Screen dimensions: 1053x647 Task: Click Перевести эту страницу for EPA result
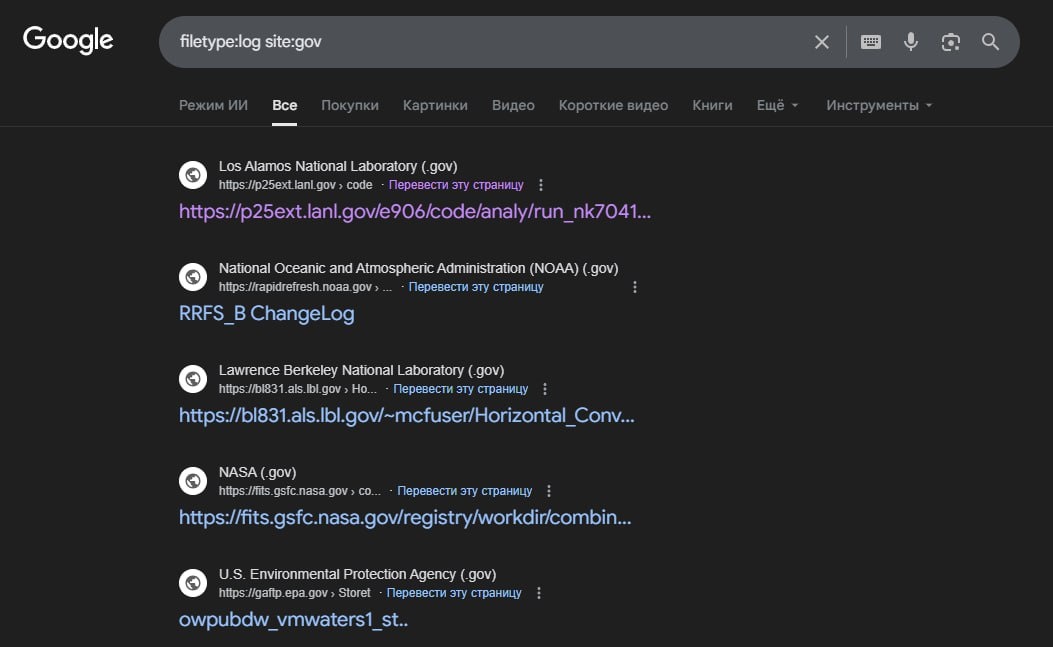454,593
